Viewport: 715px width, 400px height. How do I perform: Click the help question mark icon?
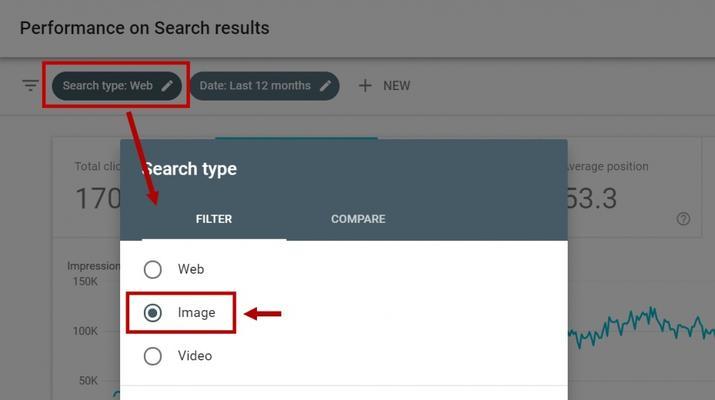pos(683,219)
